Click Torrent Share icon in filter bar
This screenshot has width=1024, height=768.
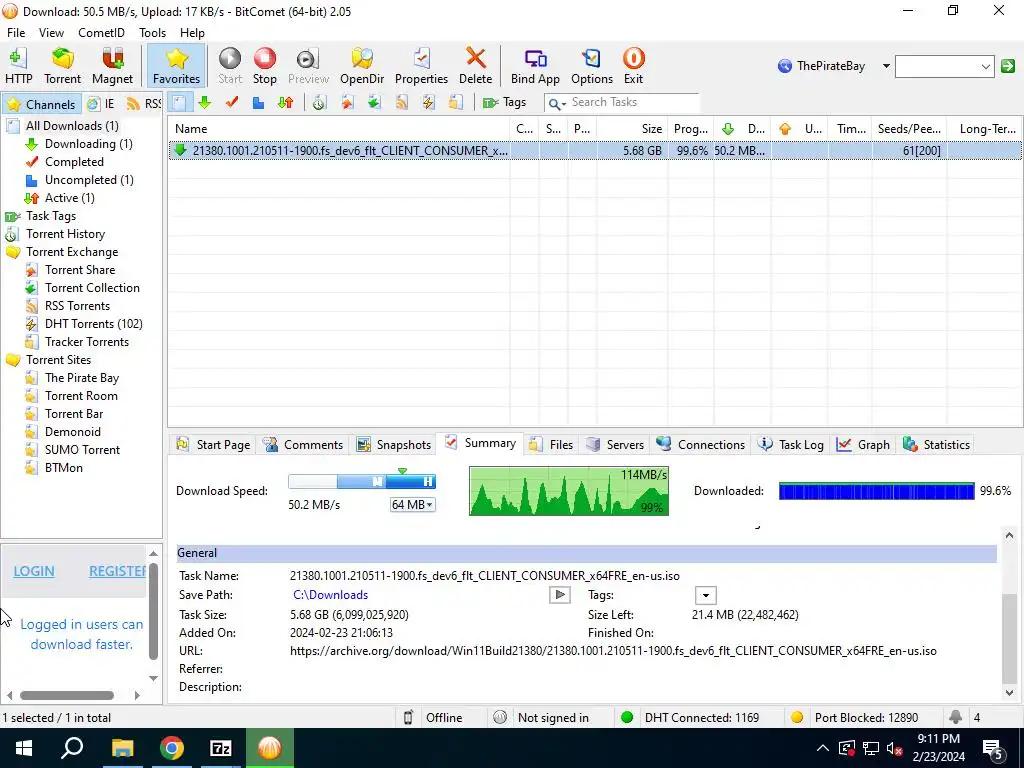pos(347,103)
